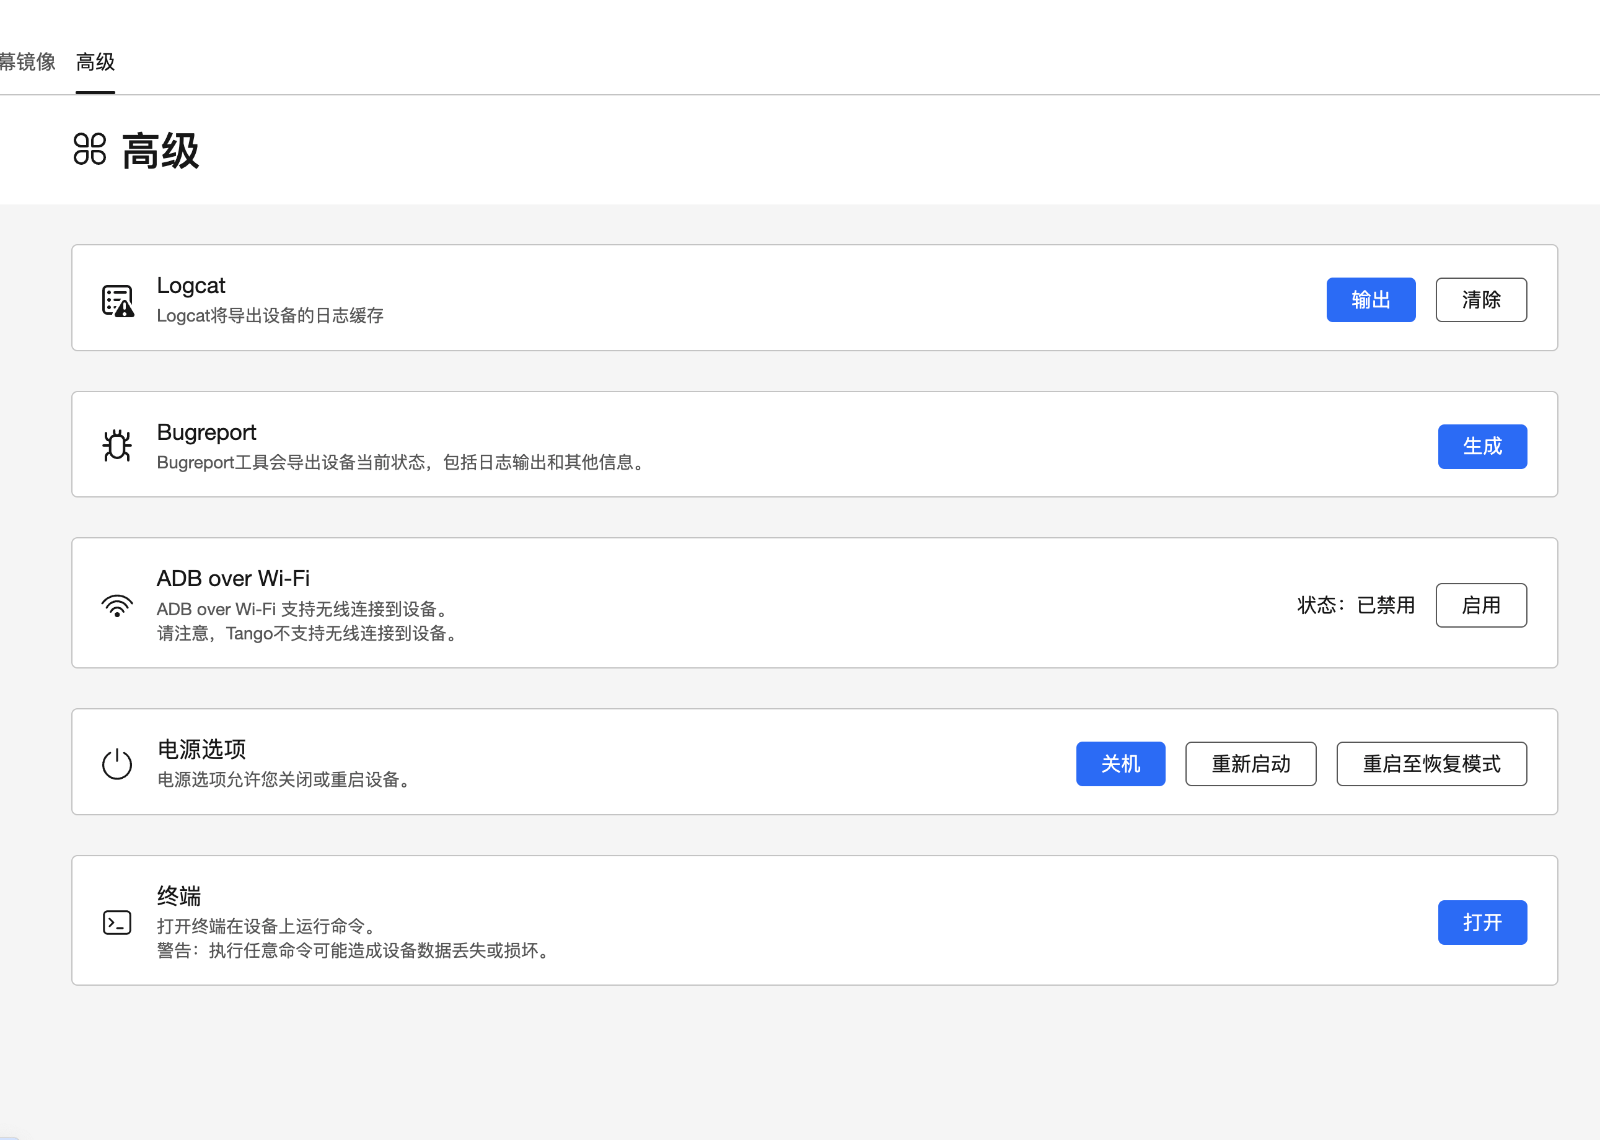Enable ADB over Wi-Fi with 启用

click(x=1480, y=605)
